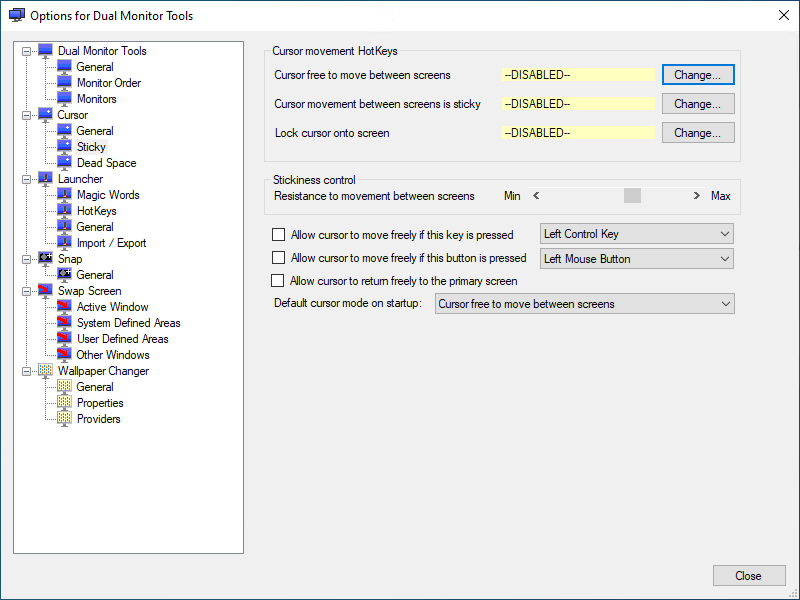Screen dimensions: 800x600
Task: Open the default cursor mode dropdown
Action: (585, 304)
